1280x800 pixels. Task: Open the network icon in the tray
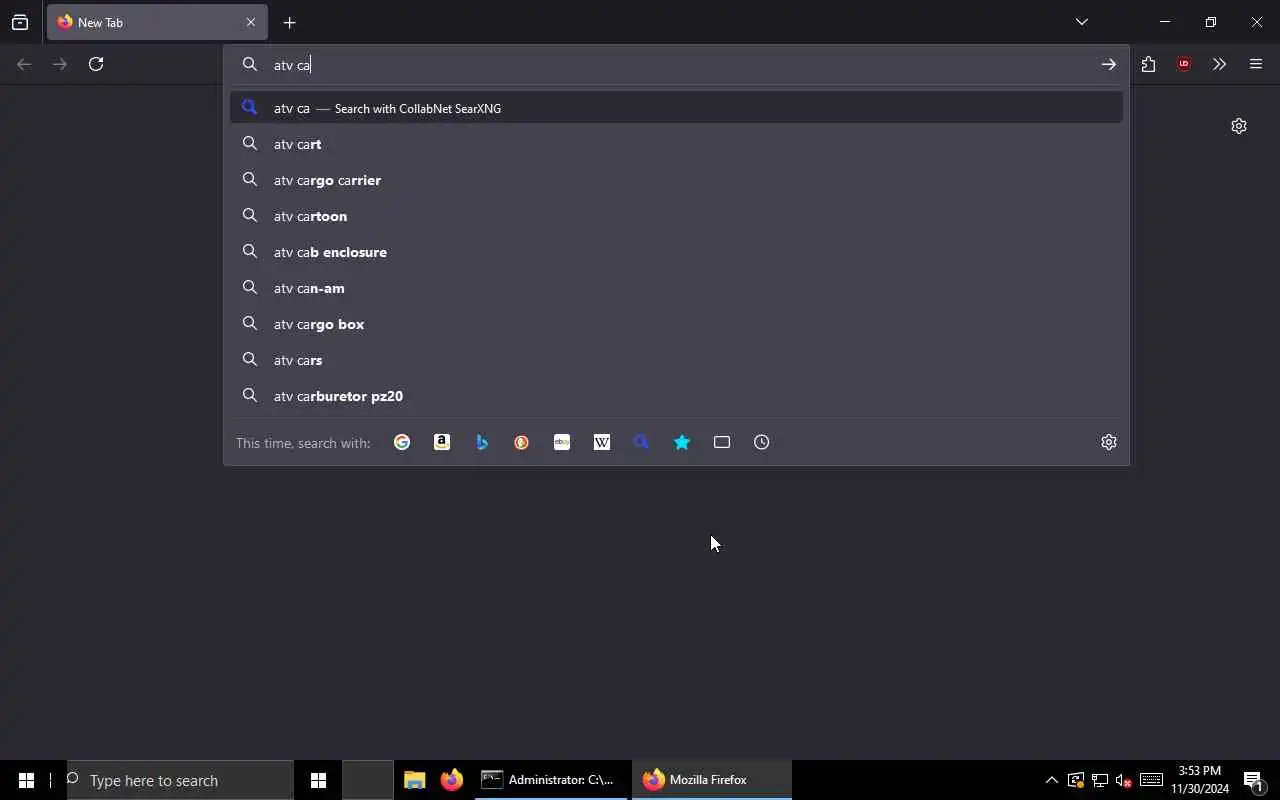[1100, 780]
